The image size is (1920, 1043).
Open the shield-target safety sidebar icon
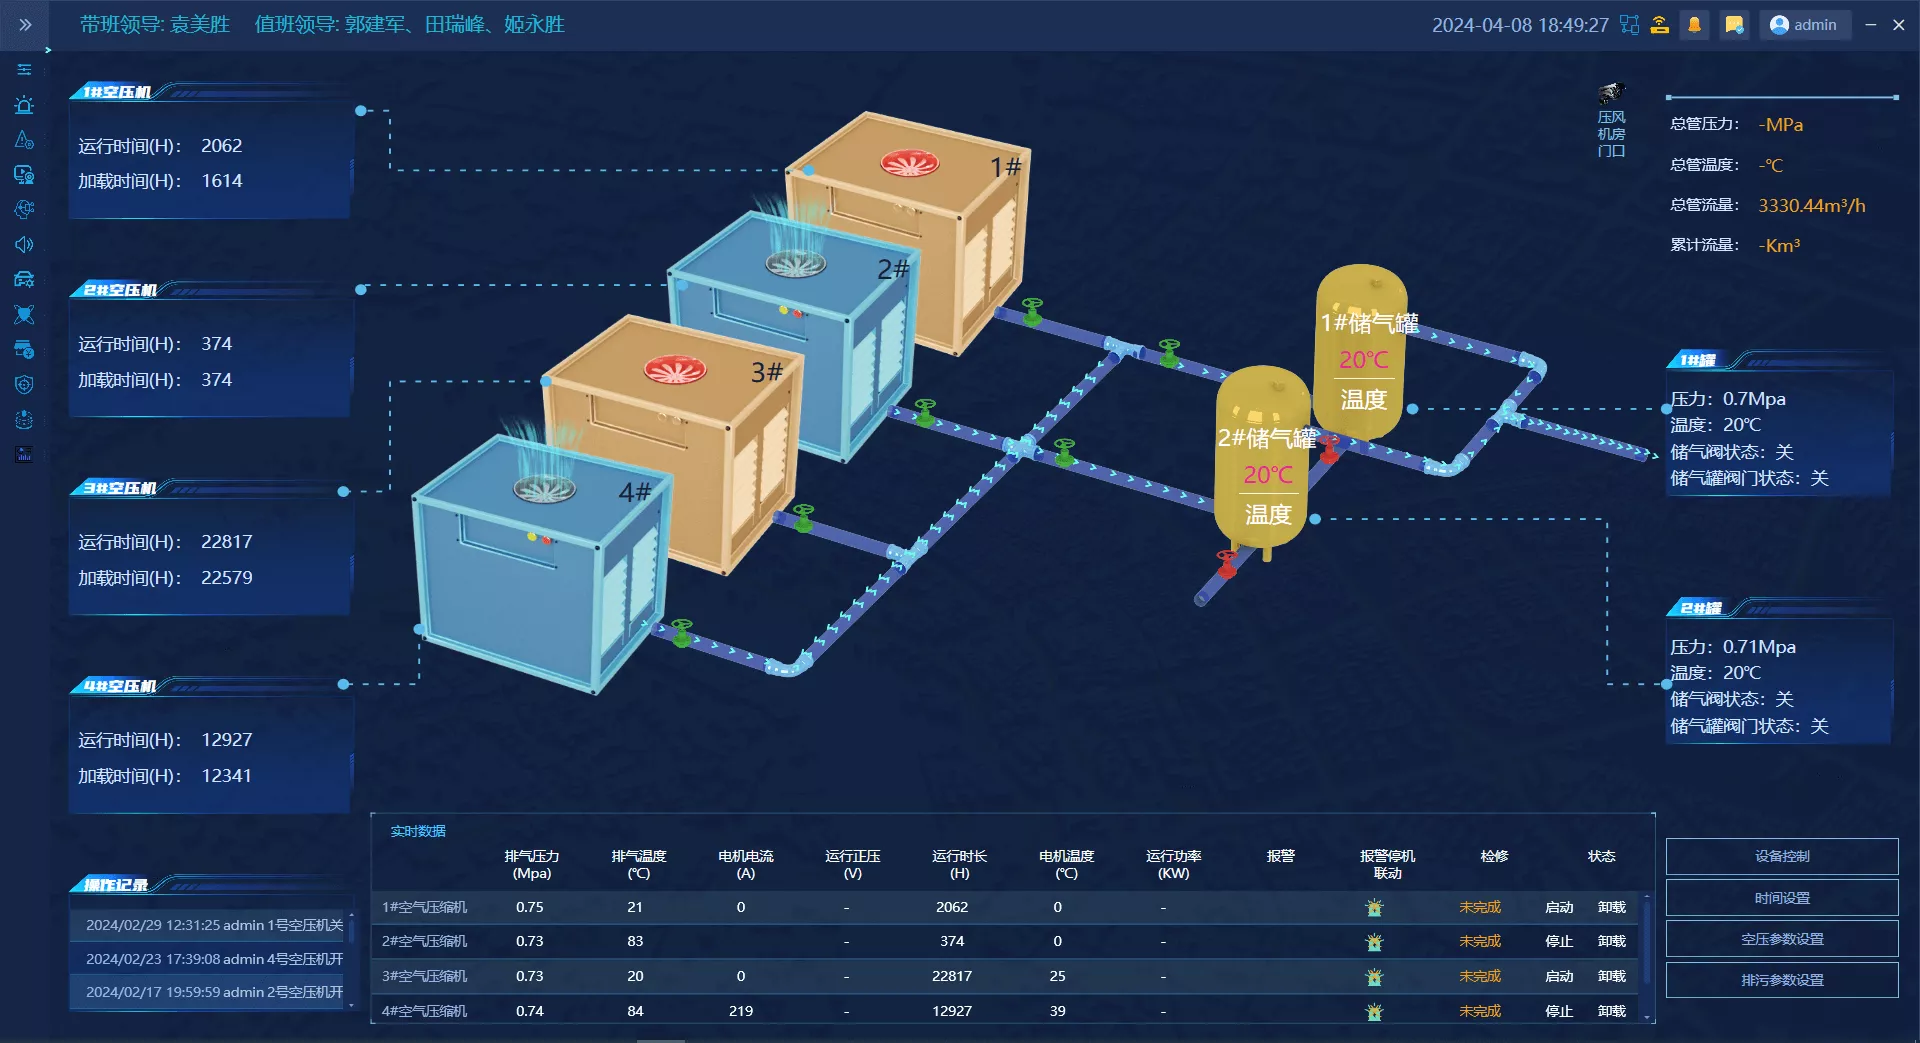click(x=24, y=385)
